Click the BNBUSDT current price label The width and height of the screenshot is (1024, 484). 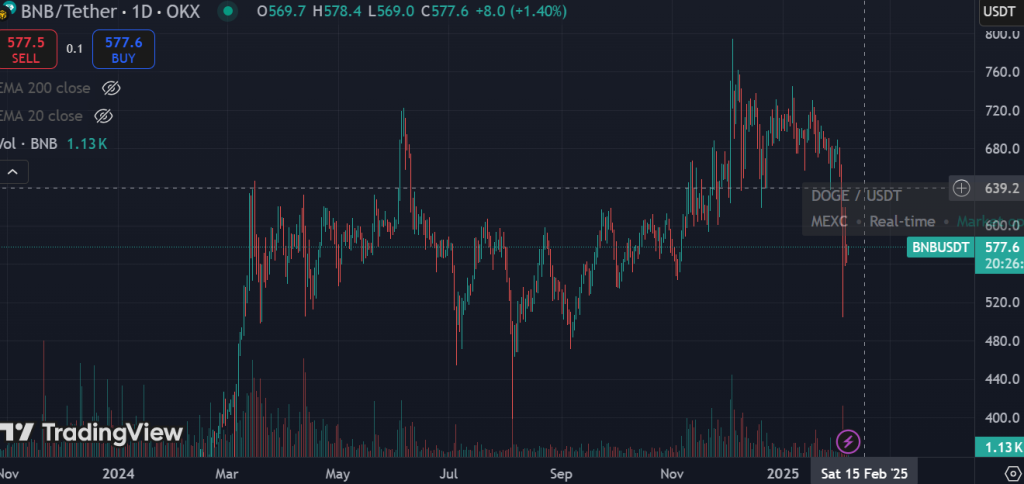pos(940,247)
